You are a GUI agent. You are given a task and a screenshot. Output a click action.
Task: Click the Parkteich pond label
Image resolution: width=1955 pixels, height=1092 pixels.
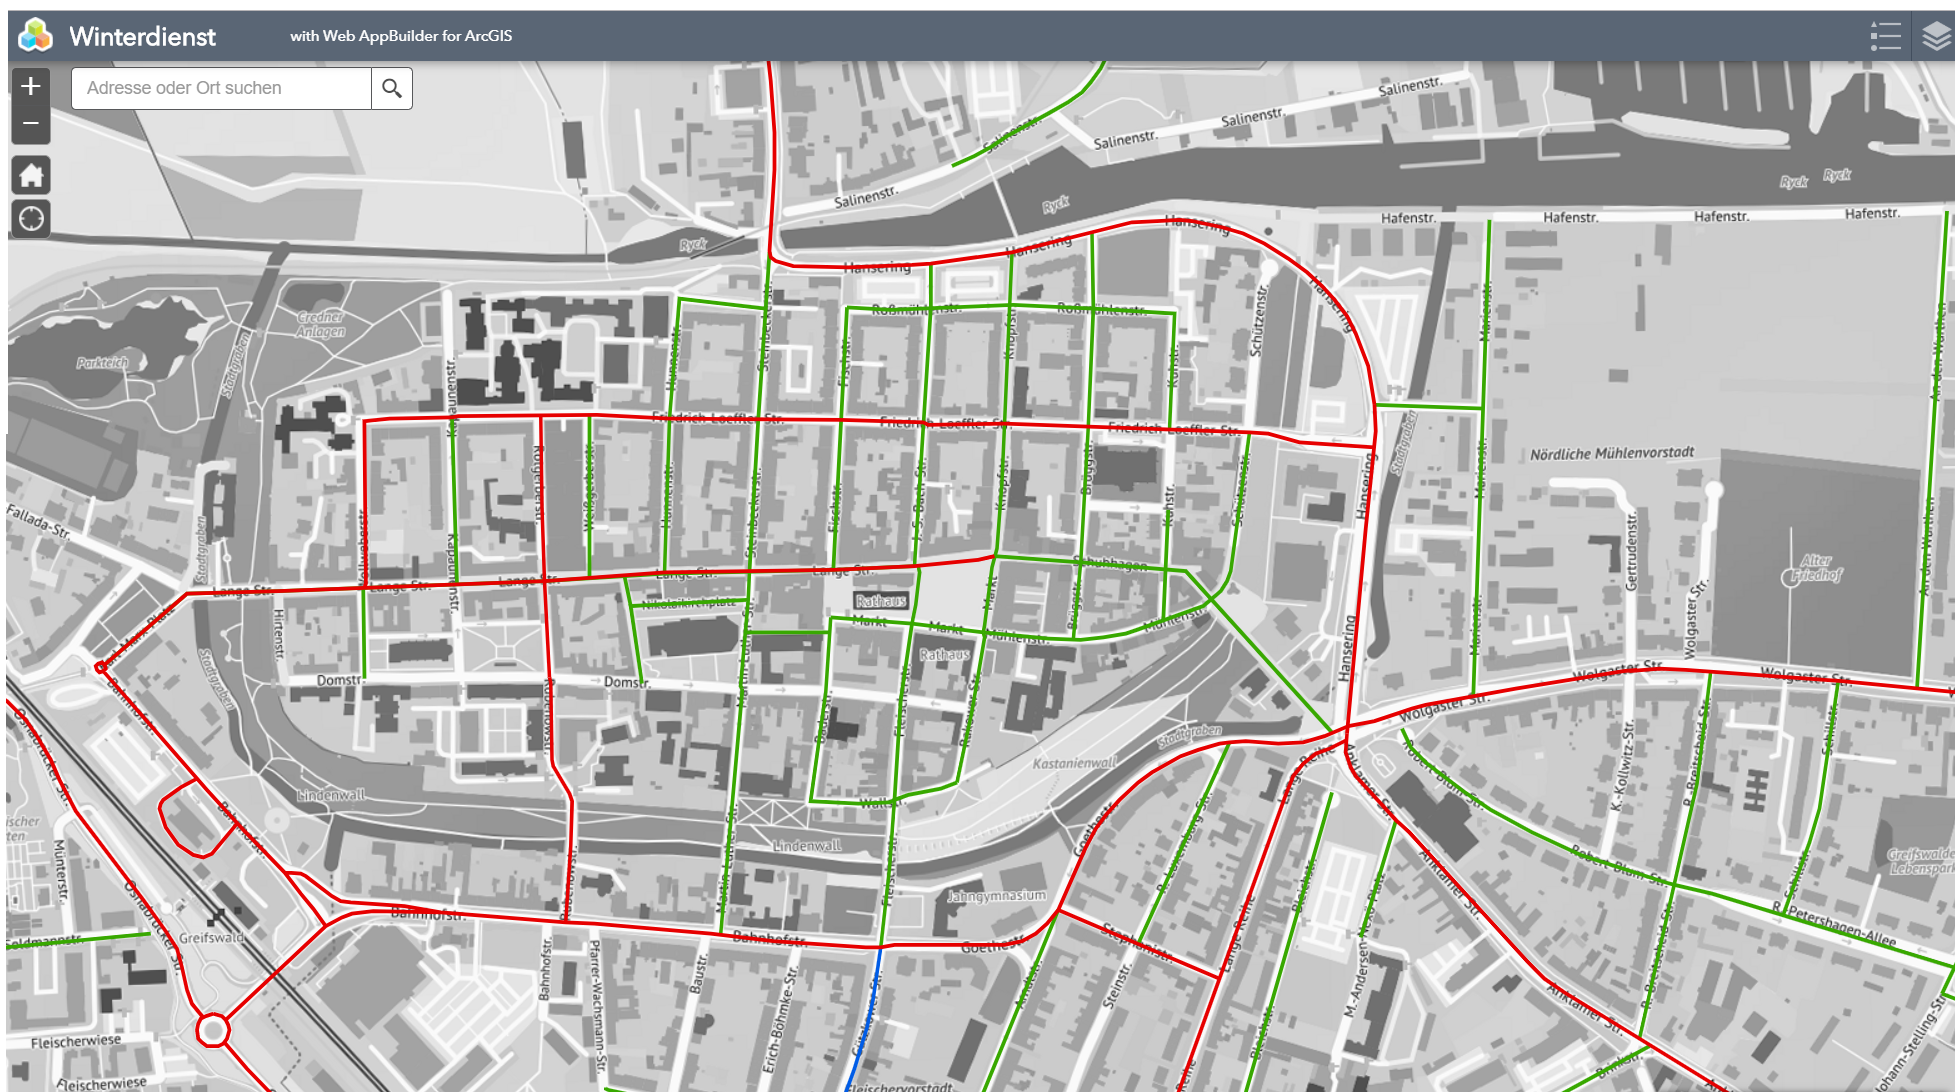pyautogui.click(x=103, y=362)
